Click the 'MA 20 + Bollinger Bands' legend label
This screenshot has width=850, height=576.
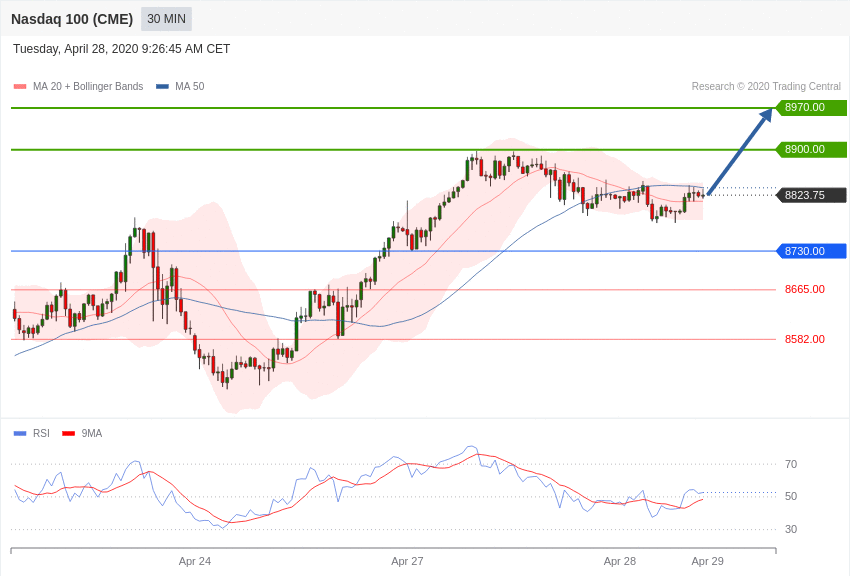pyautogui.click(x=88, y=86)
